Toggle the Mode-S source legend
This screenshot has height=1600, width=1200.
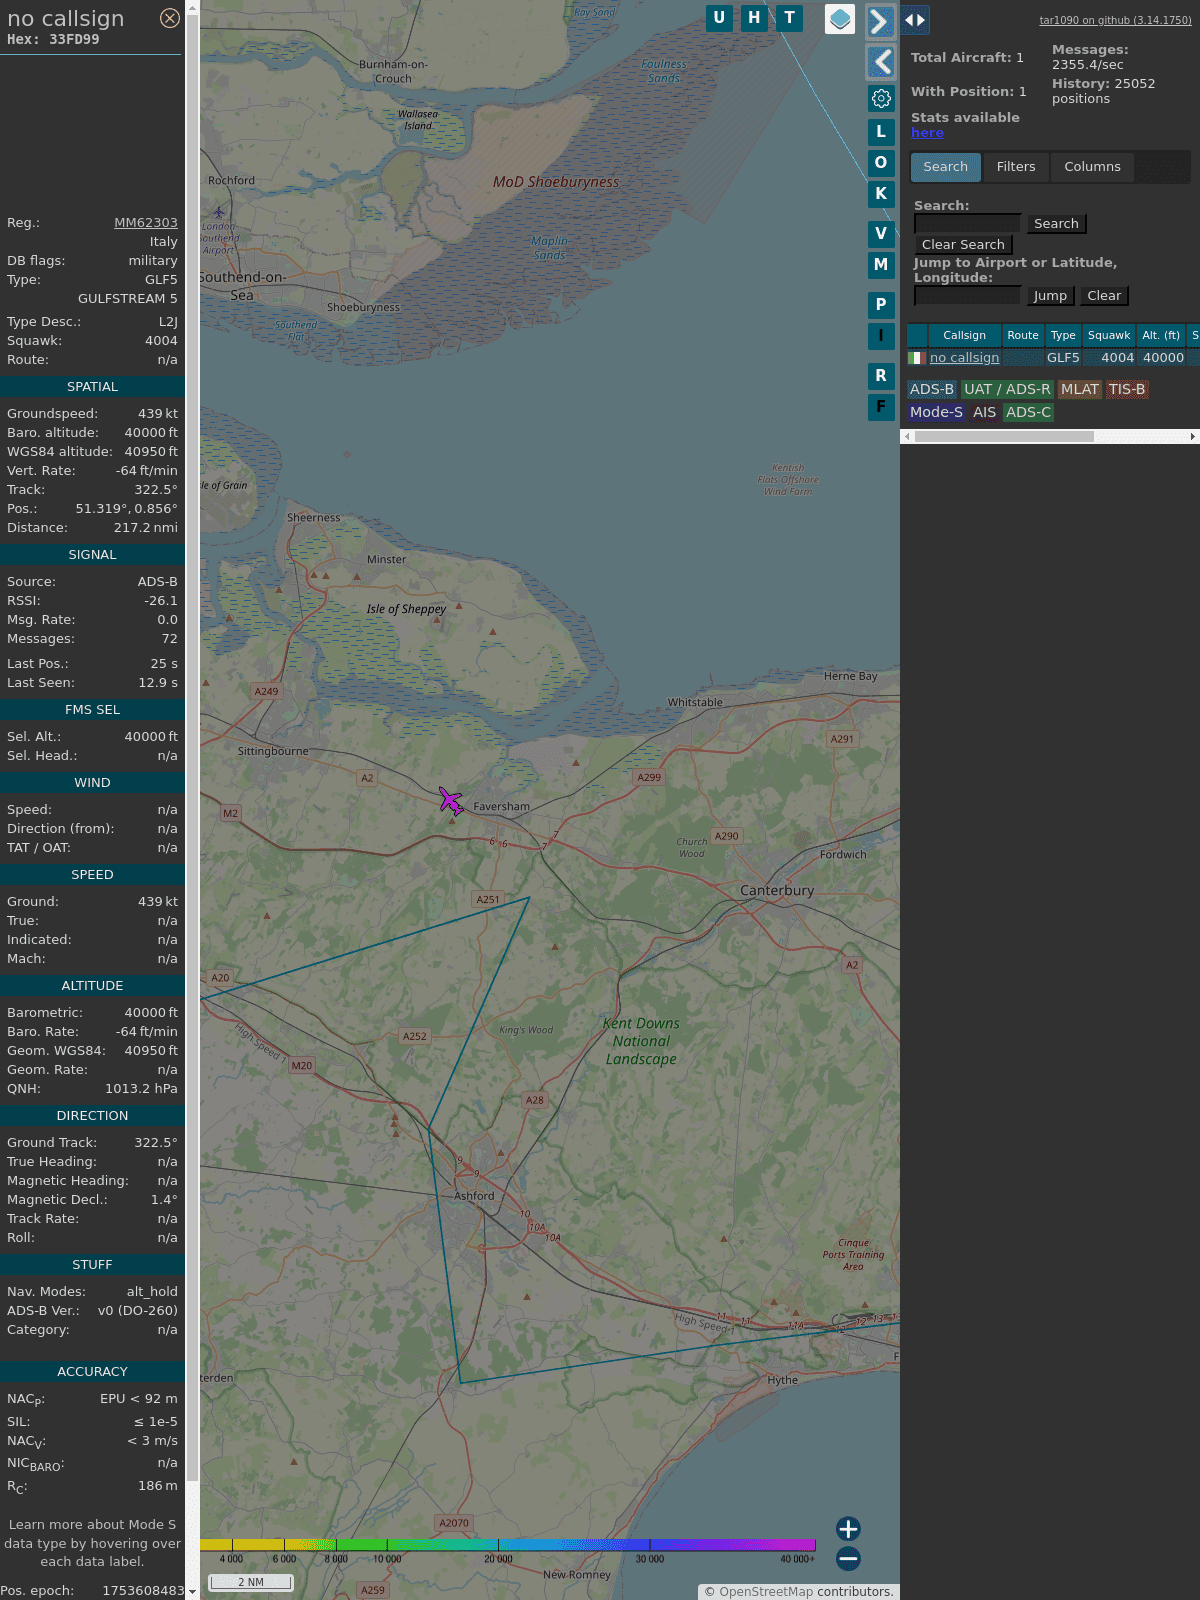tap(936, 412)
